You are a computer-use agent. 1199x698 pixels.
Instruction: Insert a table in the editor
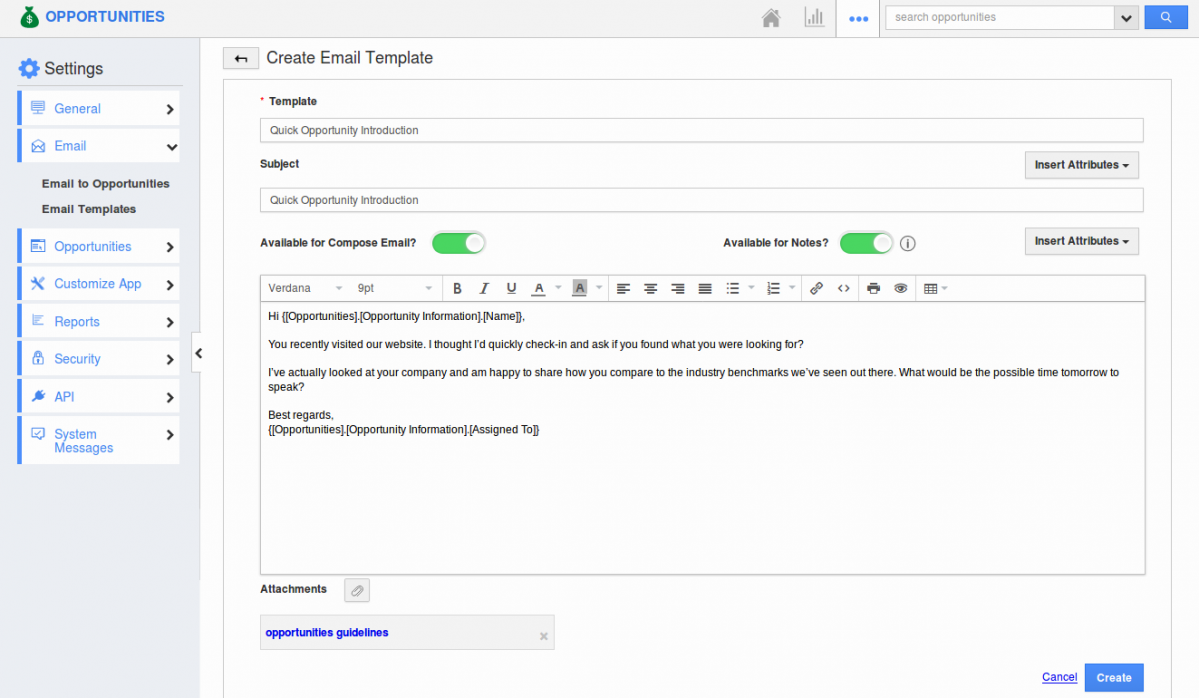[x=931, y=288]
